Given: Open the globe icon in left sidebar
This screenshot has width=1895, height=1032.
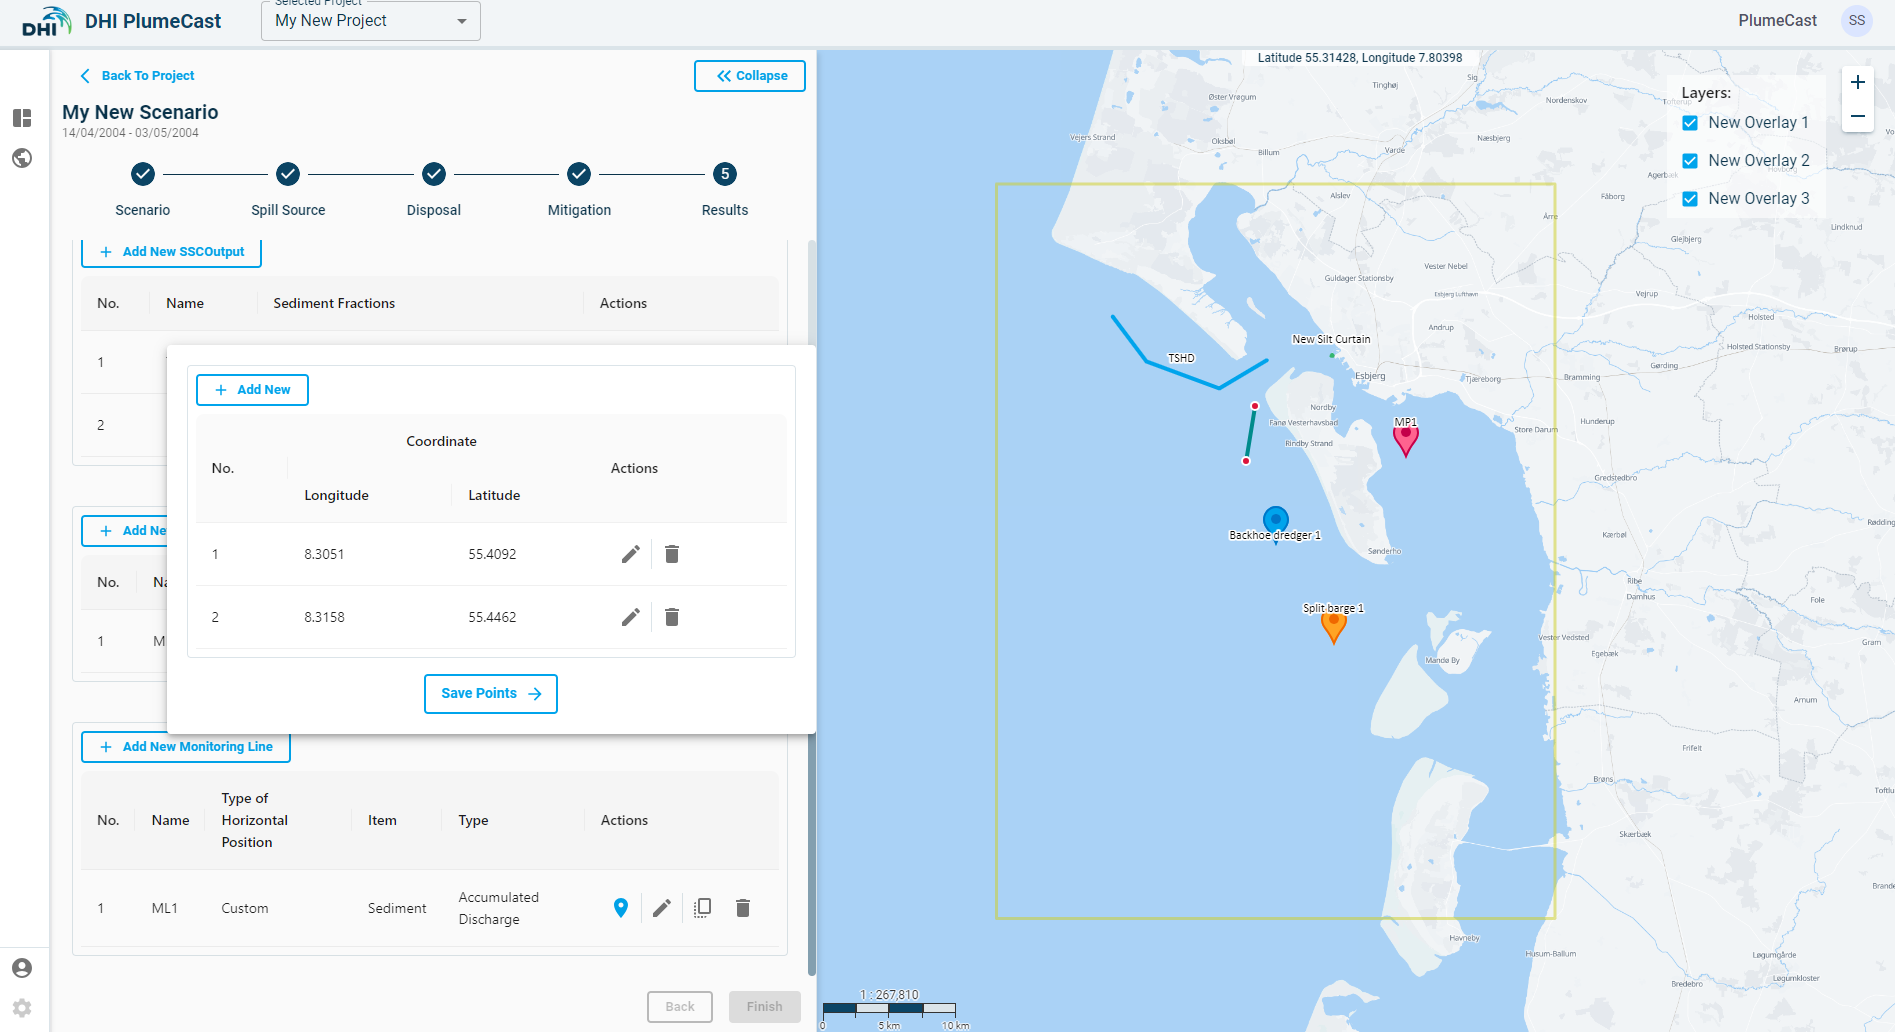Looking at the screenshot, I should click(22, 158).
